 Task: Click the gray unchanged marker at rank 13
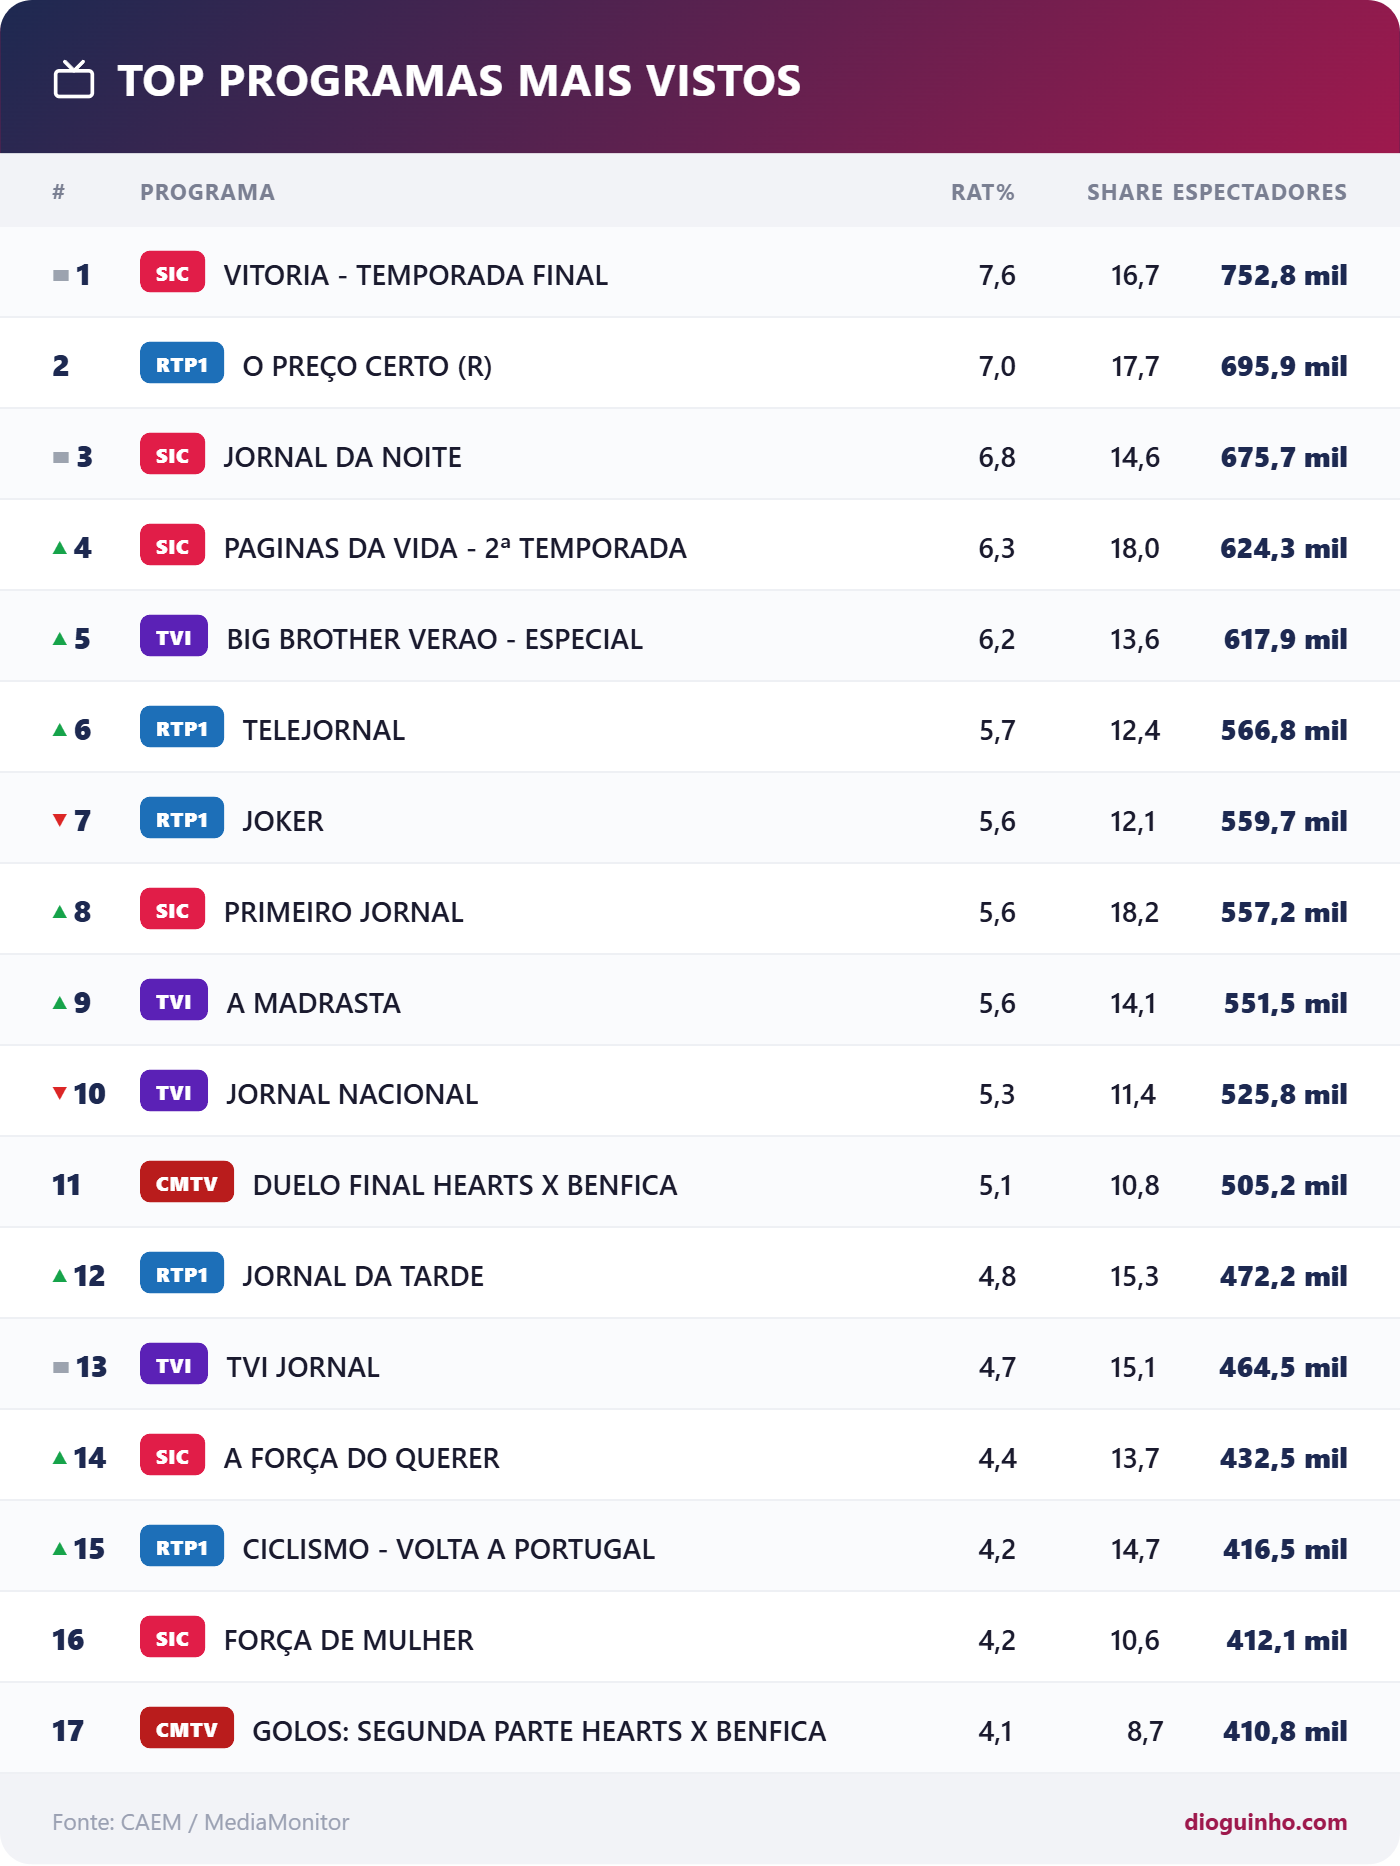[61, 1367]
